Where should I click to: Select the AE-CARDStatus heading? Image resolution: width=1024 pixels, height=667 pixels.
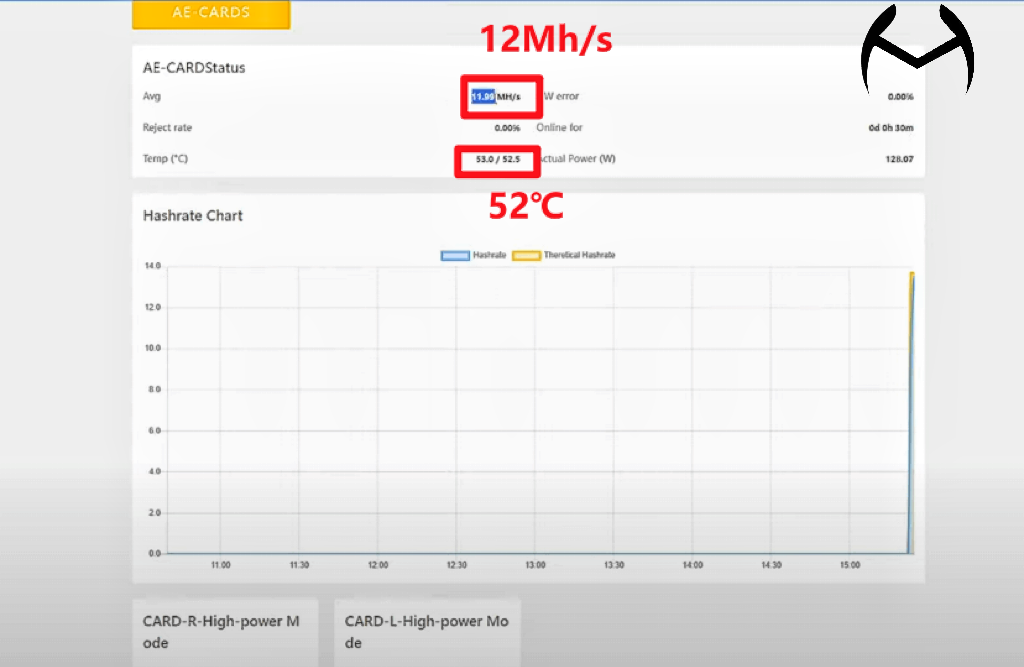tap(194, 68)
